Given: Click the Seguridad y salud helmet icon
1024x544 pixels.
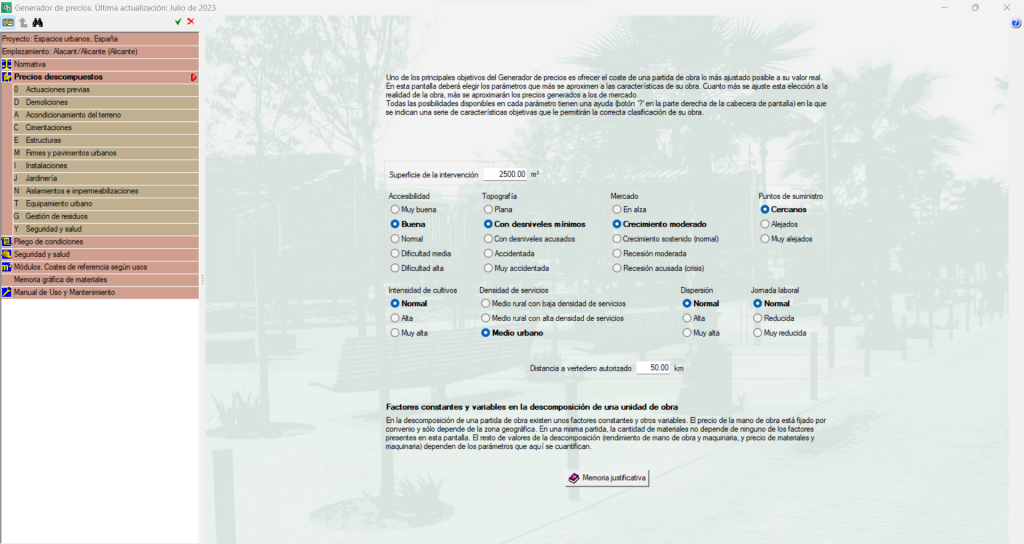Looking at the screenshot, I should pos(7,254).
